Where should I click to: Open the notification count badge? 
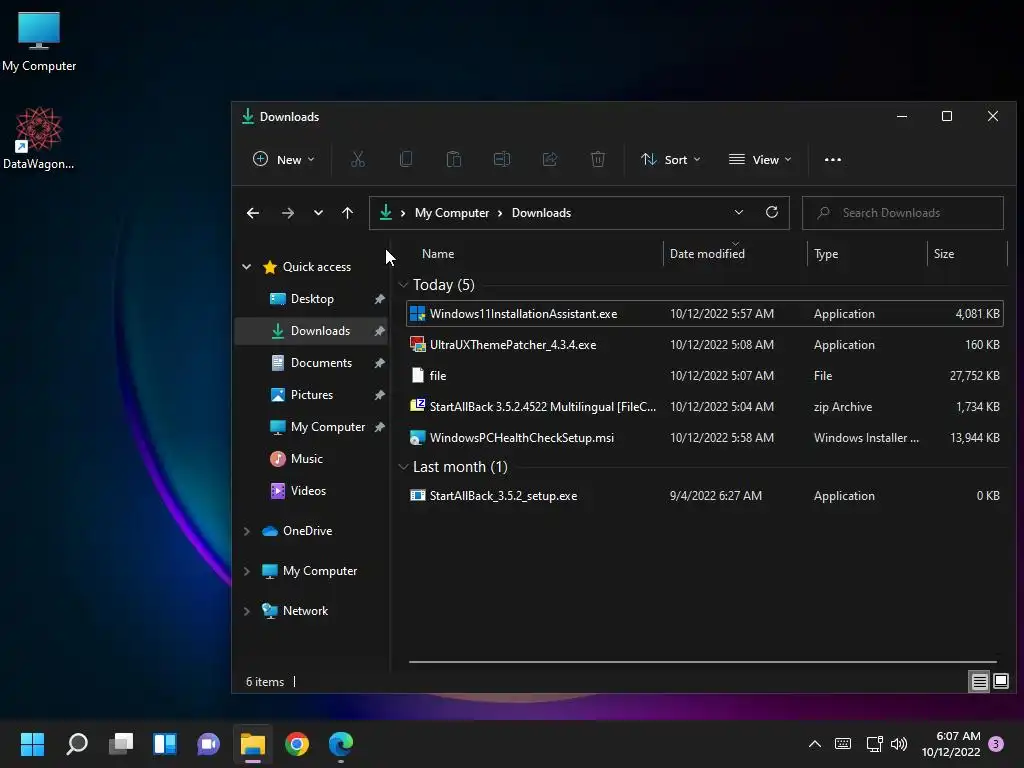[x=996, y=744]
